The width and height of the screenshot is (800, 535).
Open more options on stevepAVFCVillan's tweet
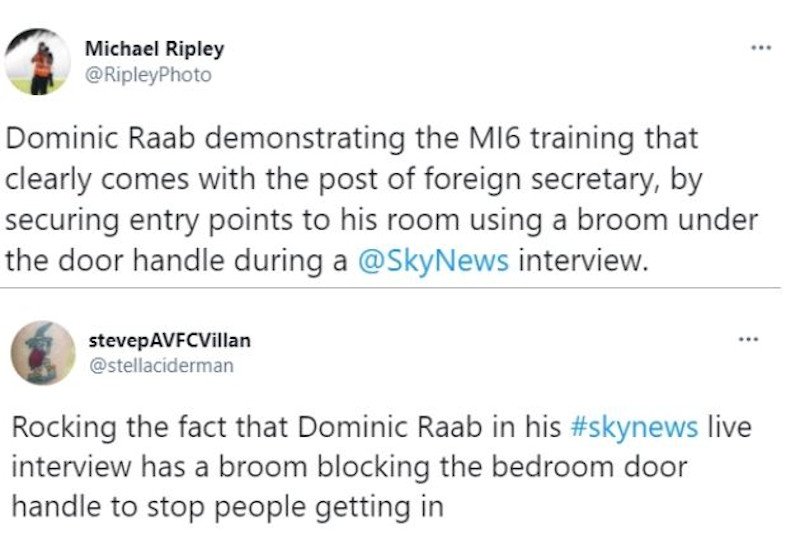(745, 341)
